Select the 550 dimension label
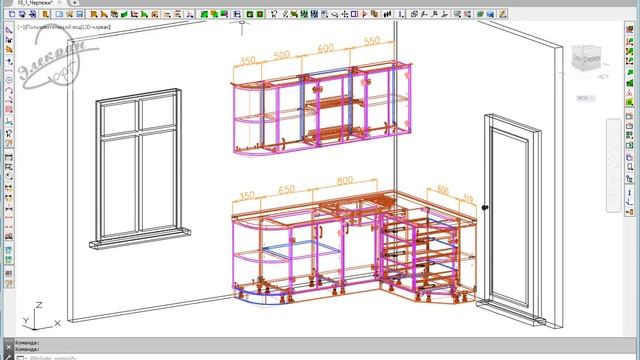This screenshot has width=640, height=360. (x=371, y=41)
